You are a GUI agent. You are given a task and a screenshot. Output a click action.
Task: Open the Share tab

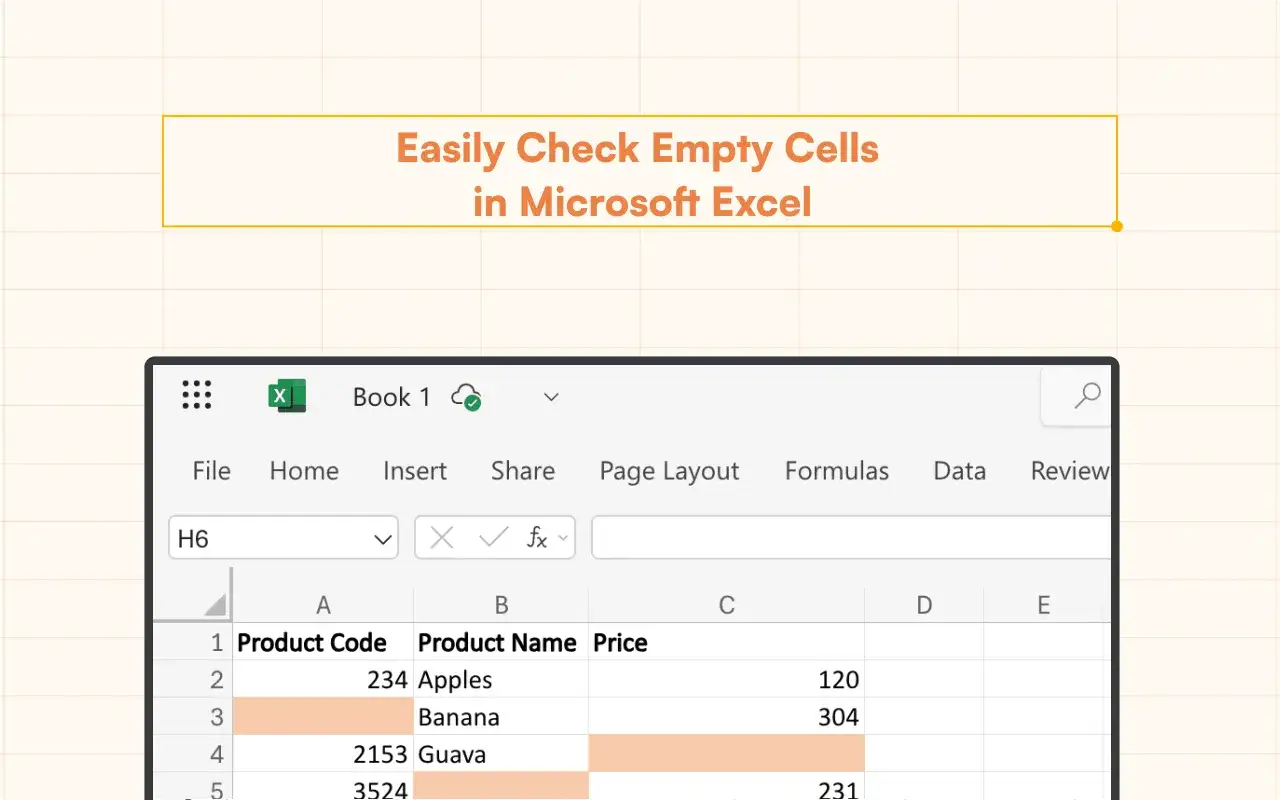click(522, 471)
